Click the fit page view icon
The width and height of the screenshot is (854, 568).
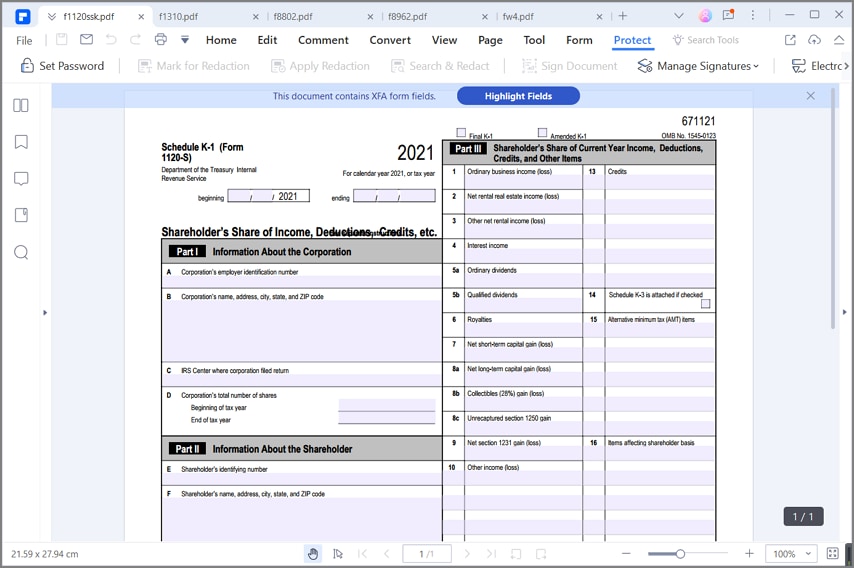click(516, 554)
